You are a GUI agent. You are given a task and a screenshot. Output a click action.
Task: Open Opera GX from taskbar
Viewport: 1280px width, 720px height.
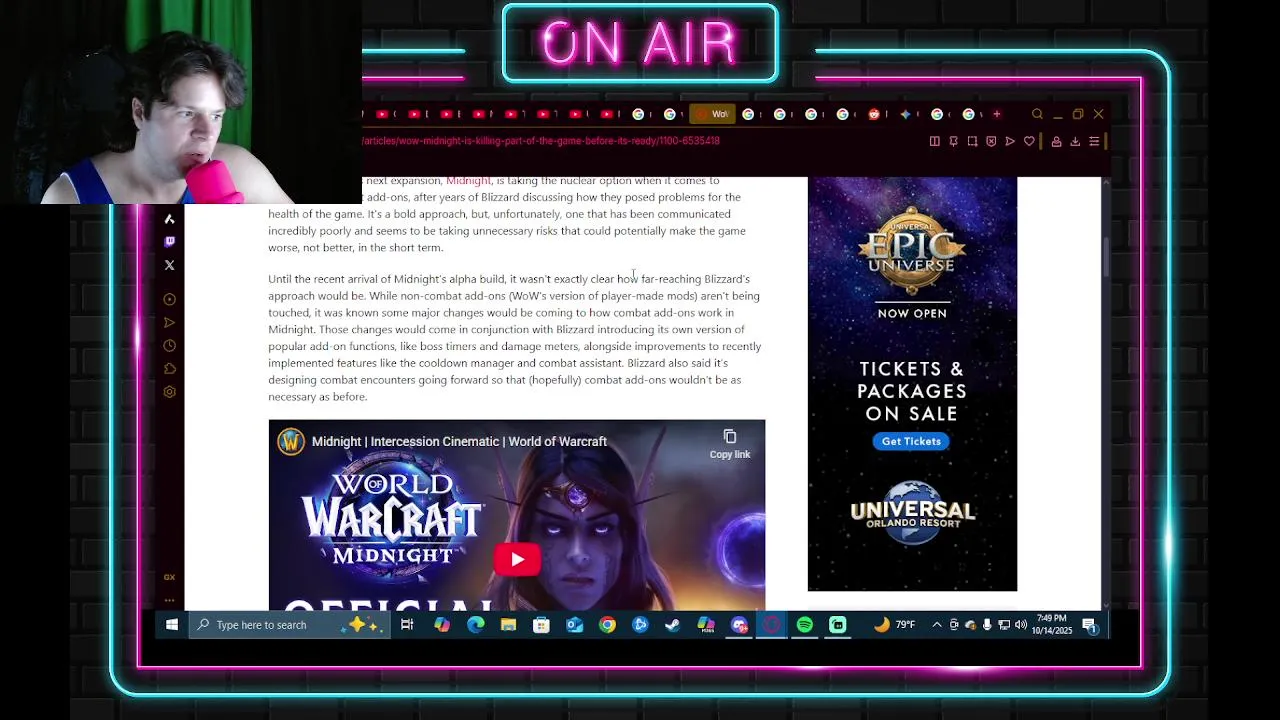(x=772, y=625)
